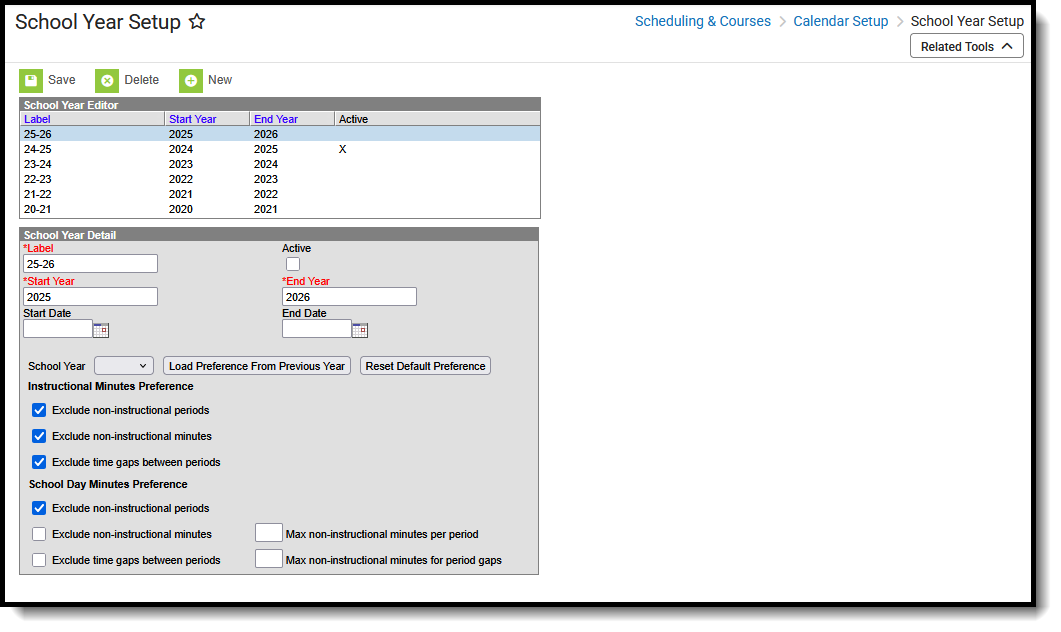
Task: Favorite School Year Setup with star icon
Action: click(197, 22)
